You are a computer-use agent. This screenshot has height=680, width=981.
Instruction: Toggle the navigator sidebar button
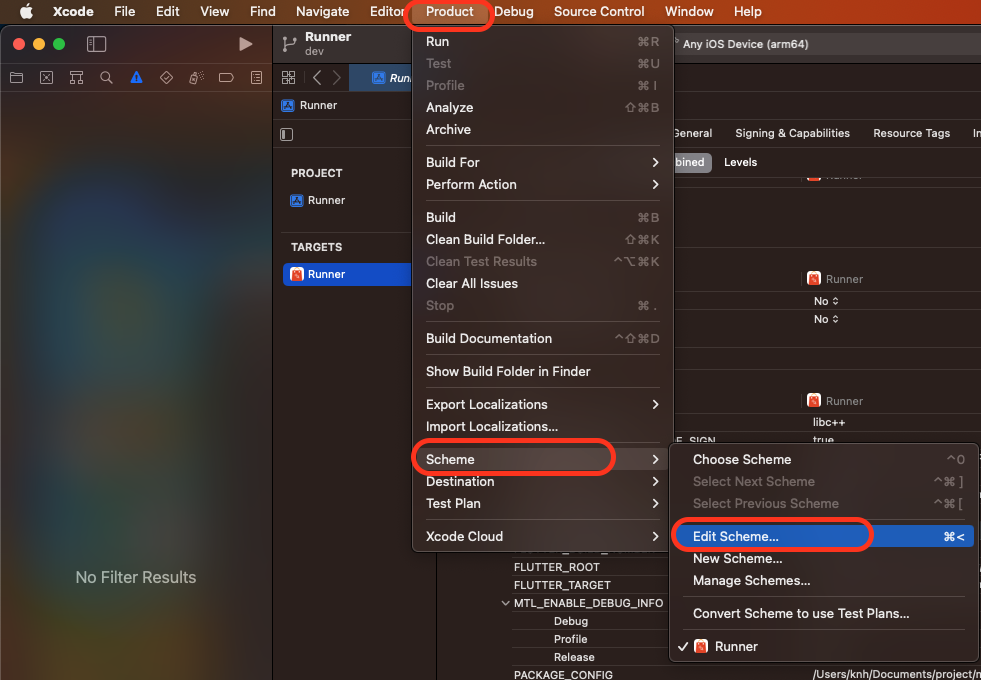pos(96,44)
